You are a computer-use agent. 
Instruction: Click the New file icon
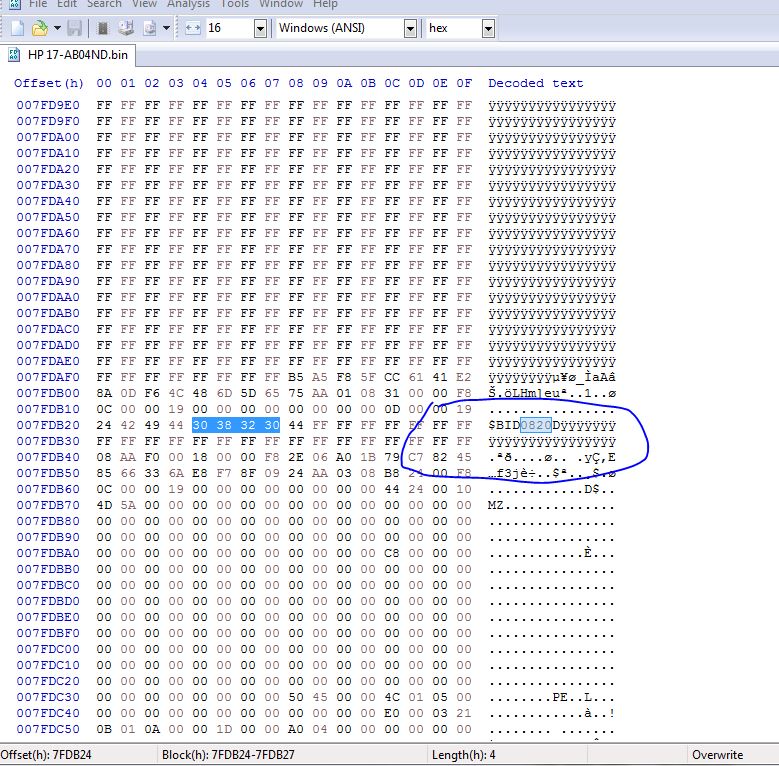pyautogui.click(x=17, y=28)
